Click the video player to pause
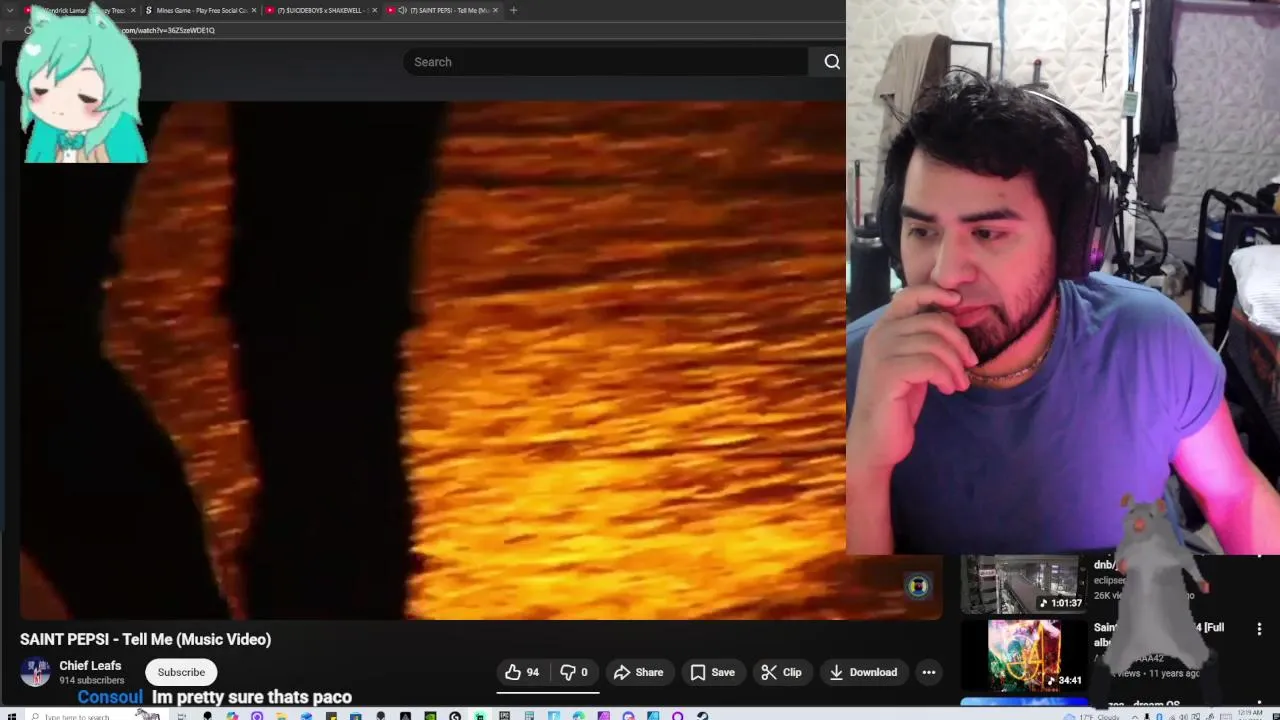1280x720 pixels. [480, 360]
